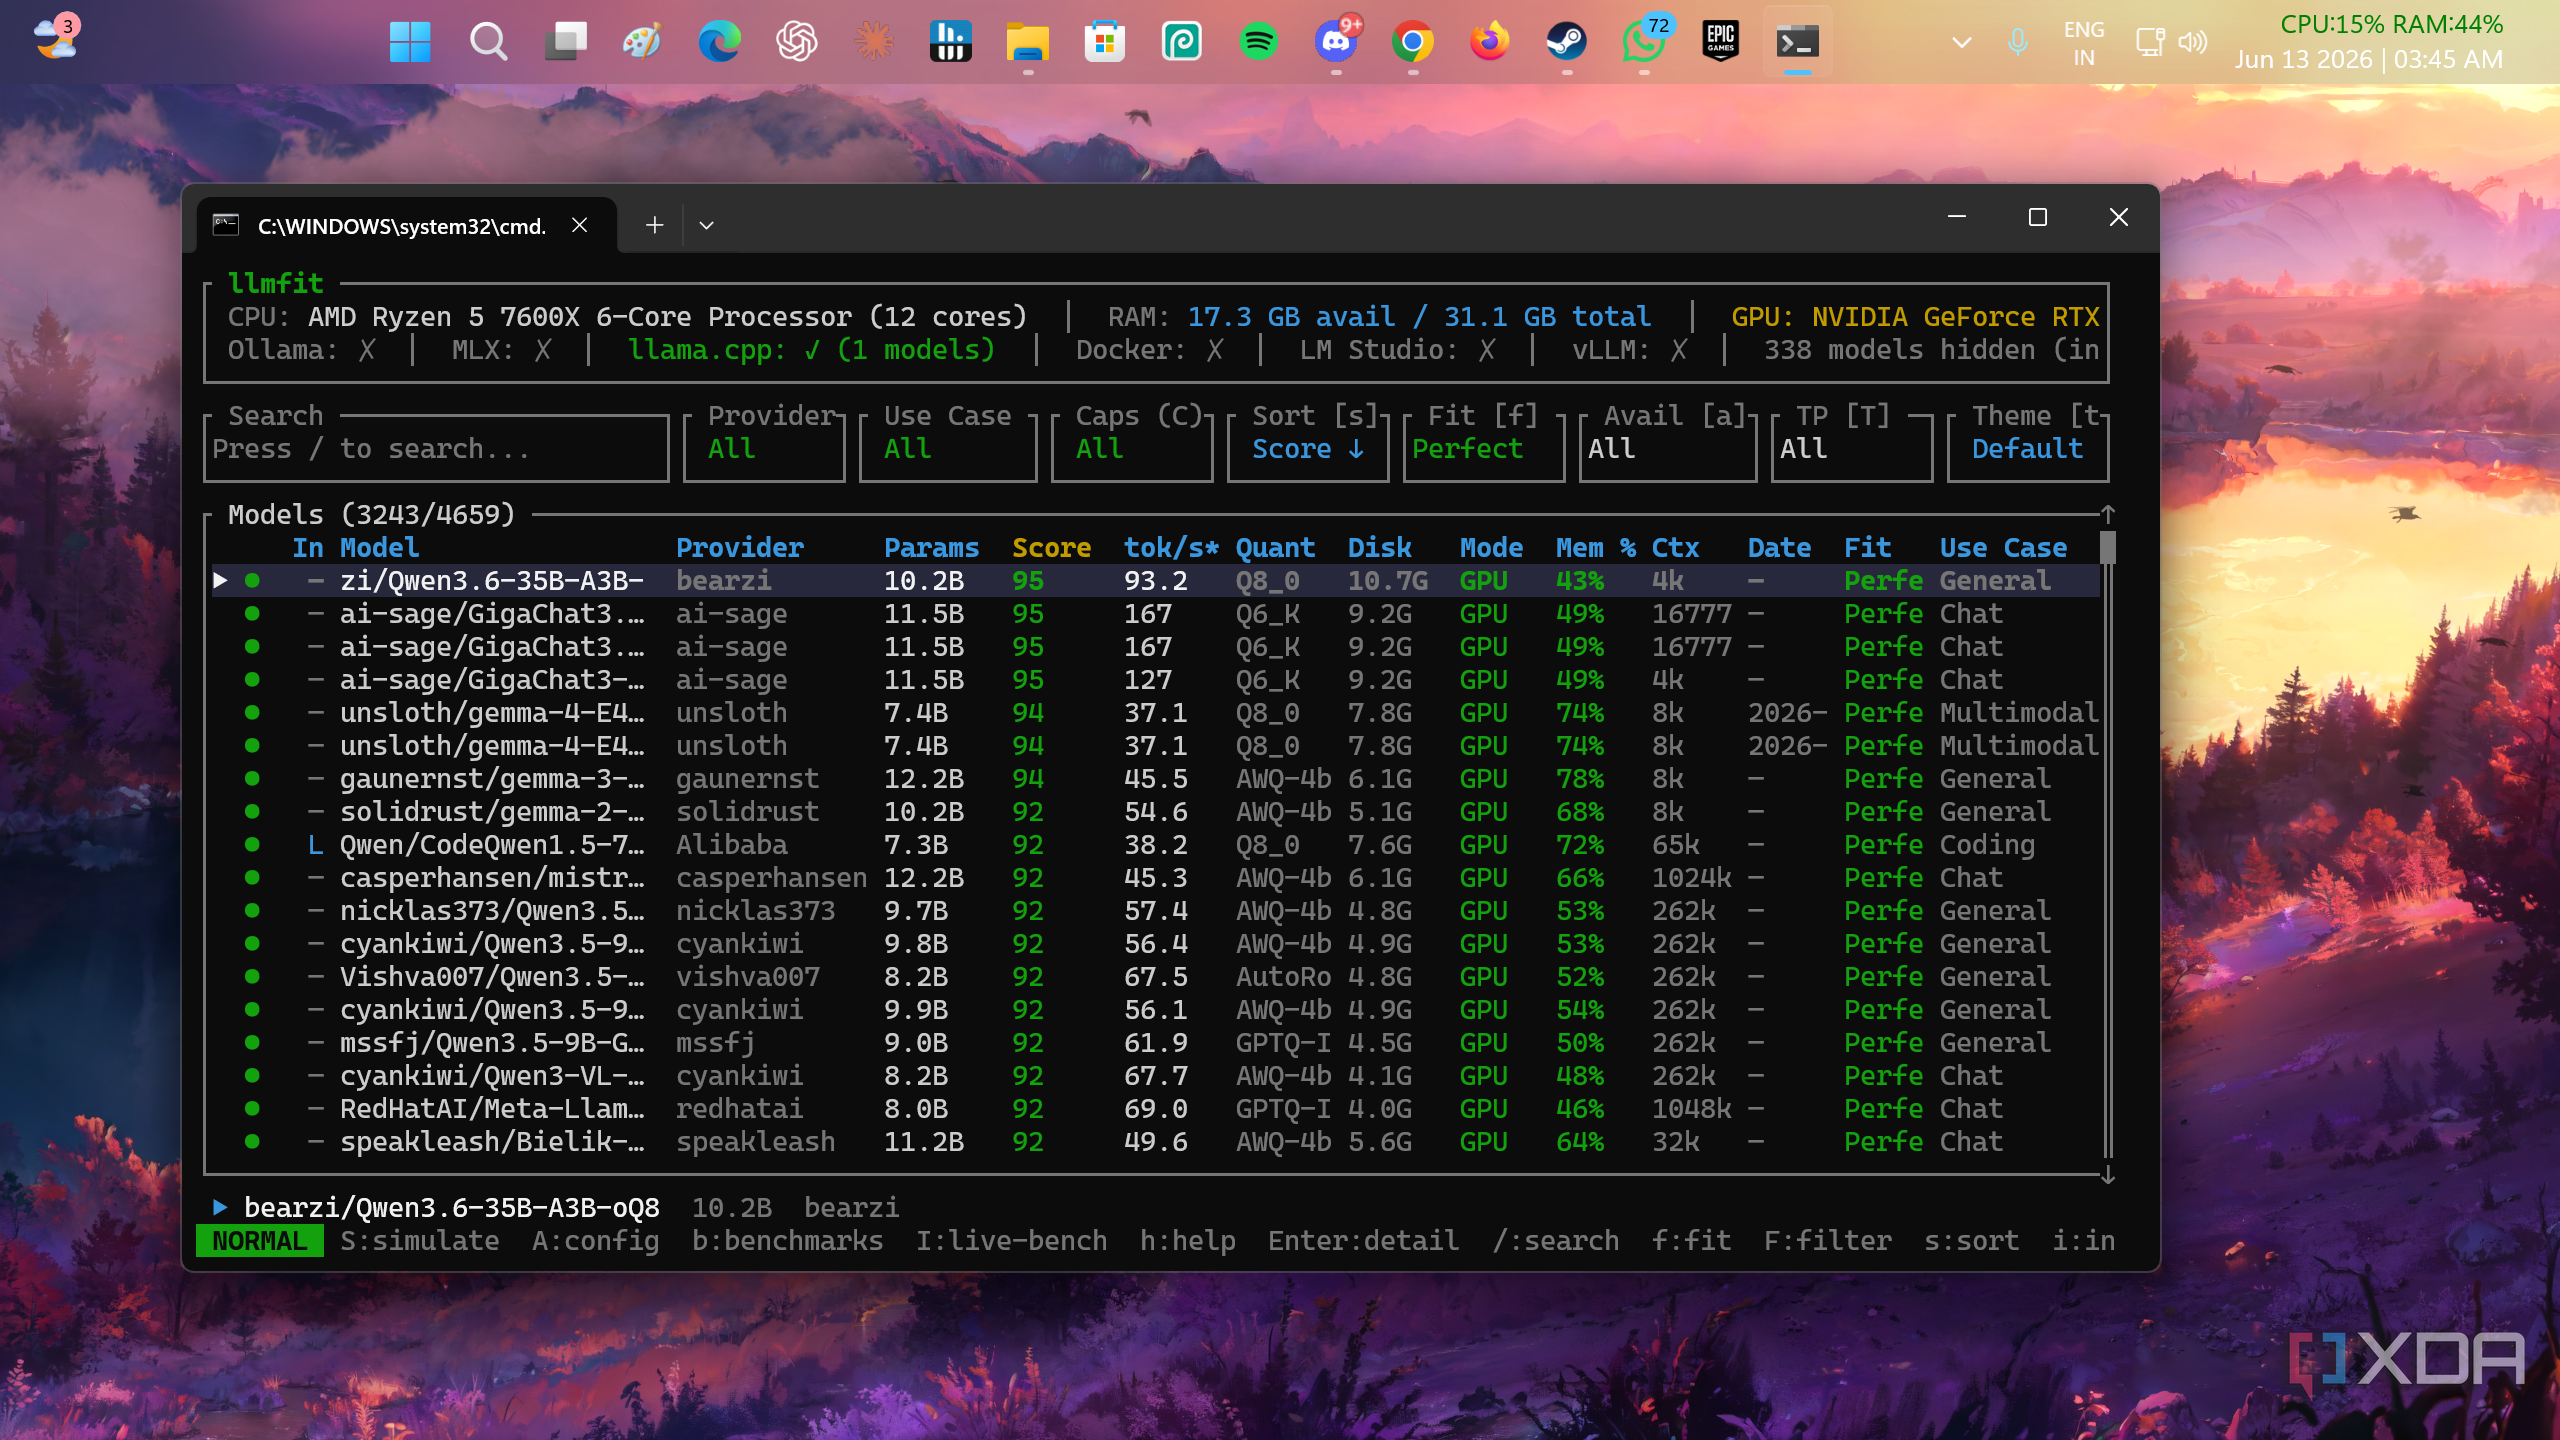Launch Spotify from taskbar
The width and height of the screenshot is (2560, 1440).
pos(1258,42)
